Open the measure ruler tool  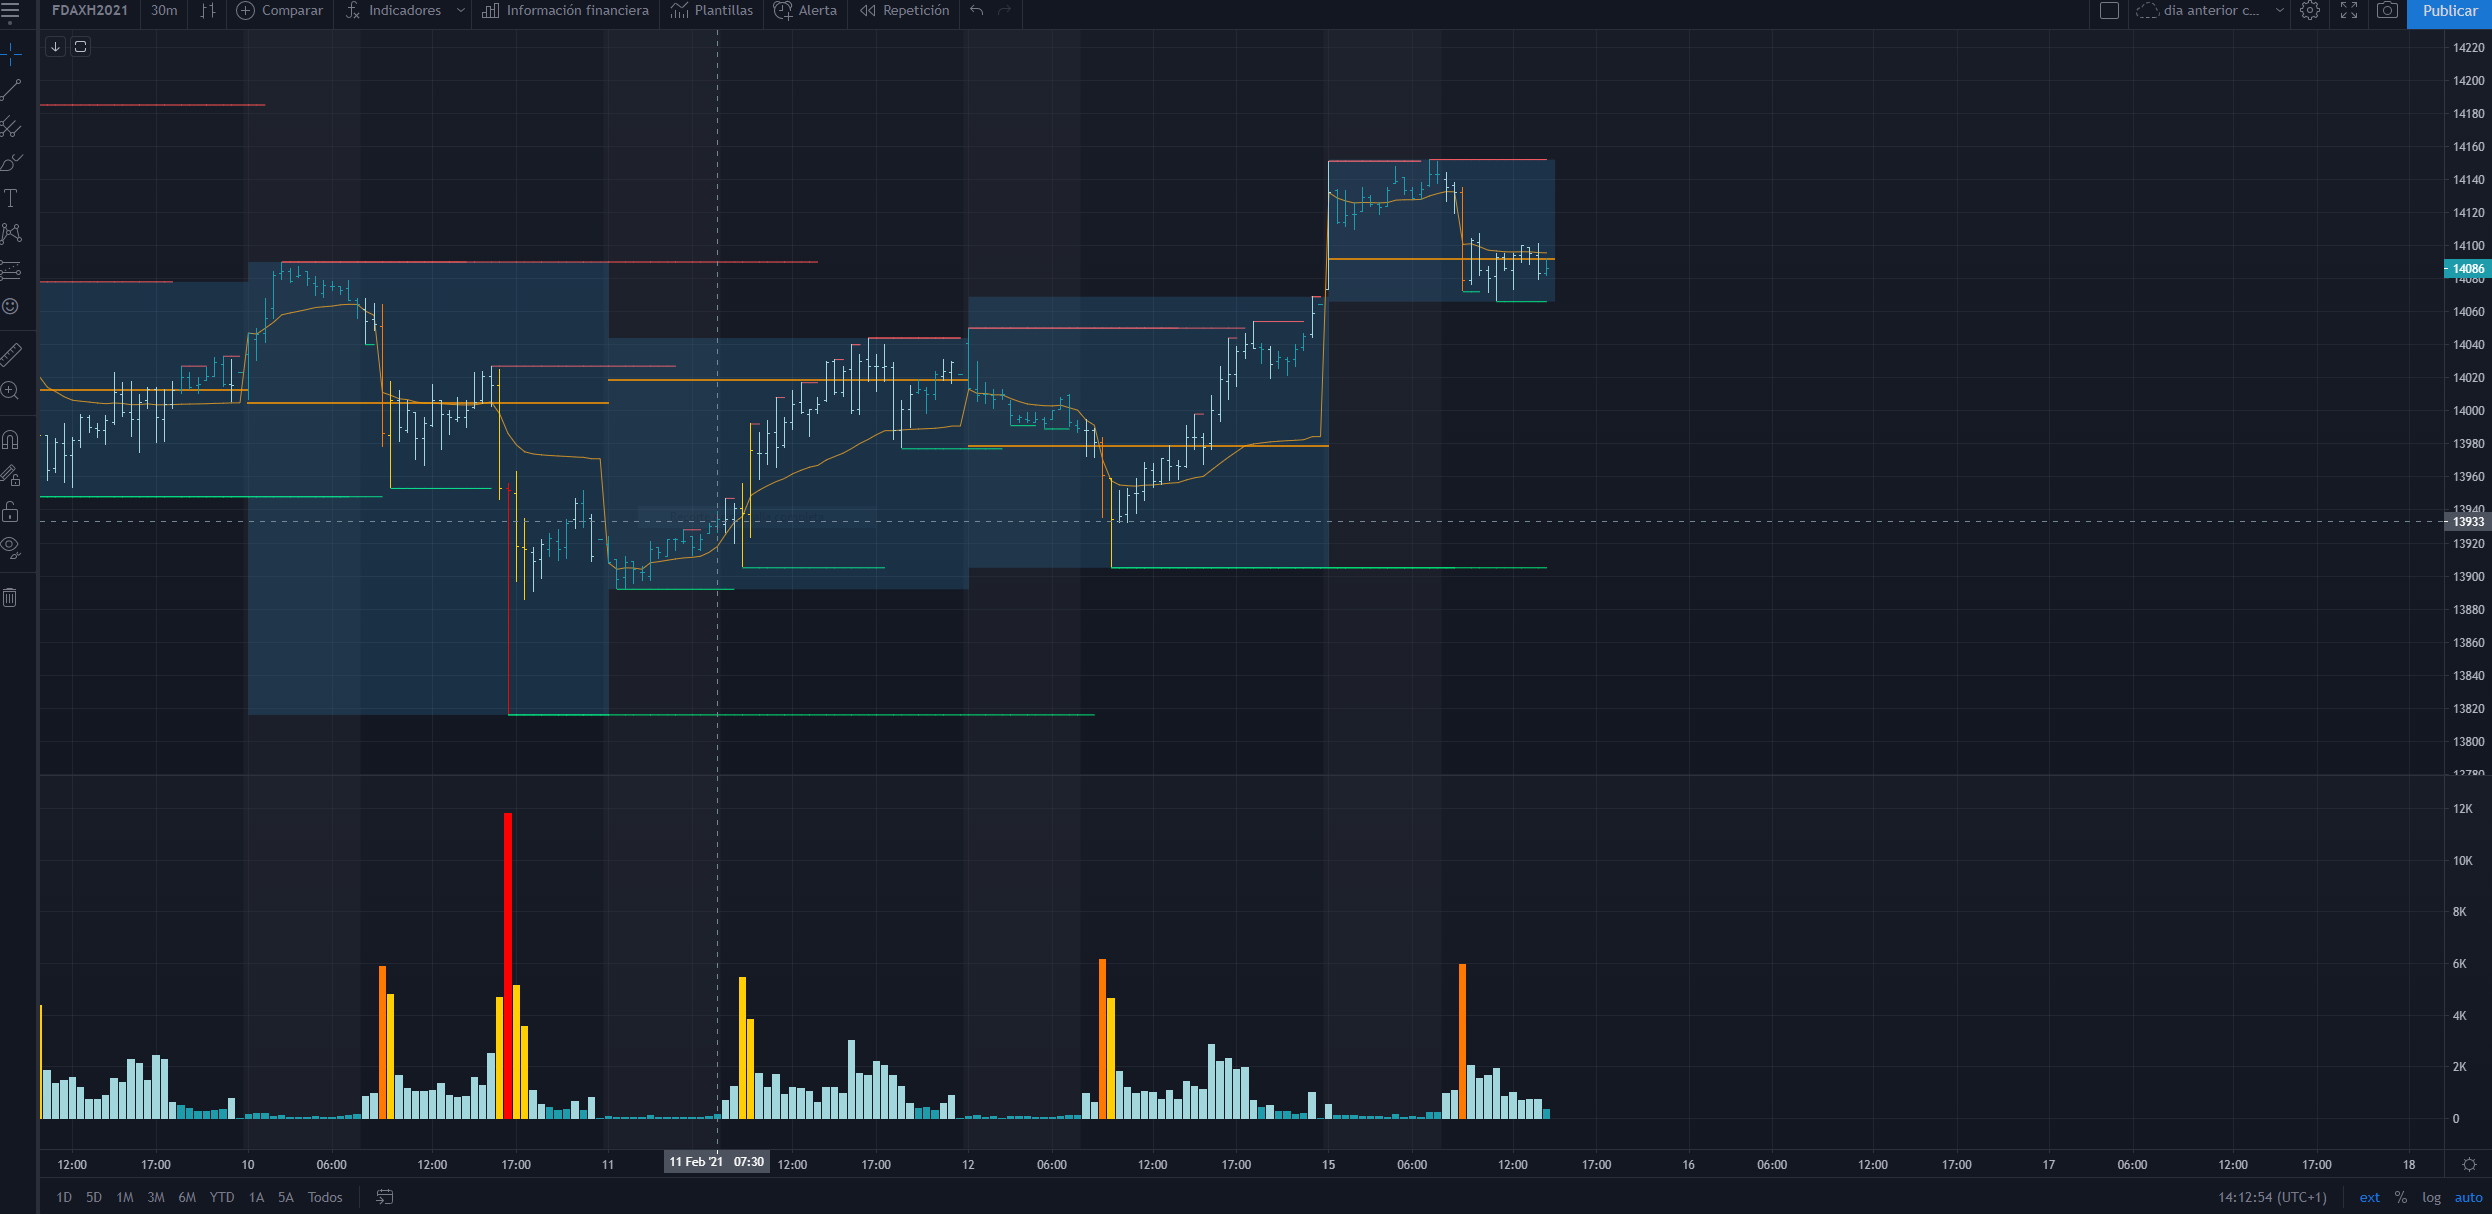[11, 354]
